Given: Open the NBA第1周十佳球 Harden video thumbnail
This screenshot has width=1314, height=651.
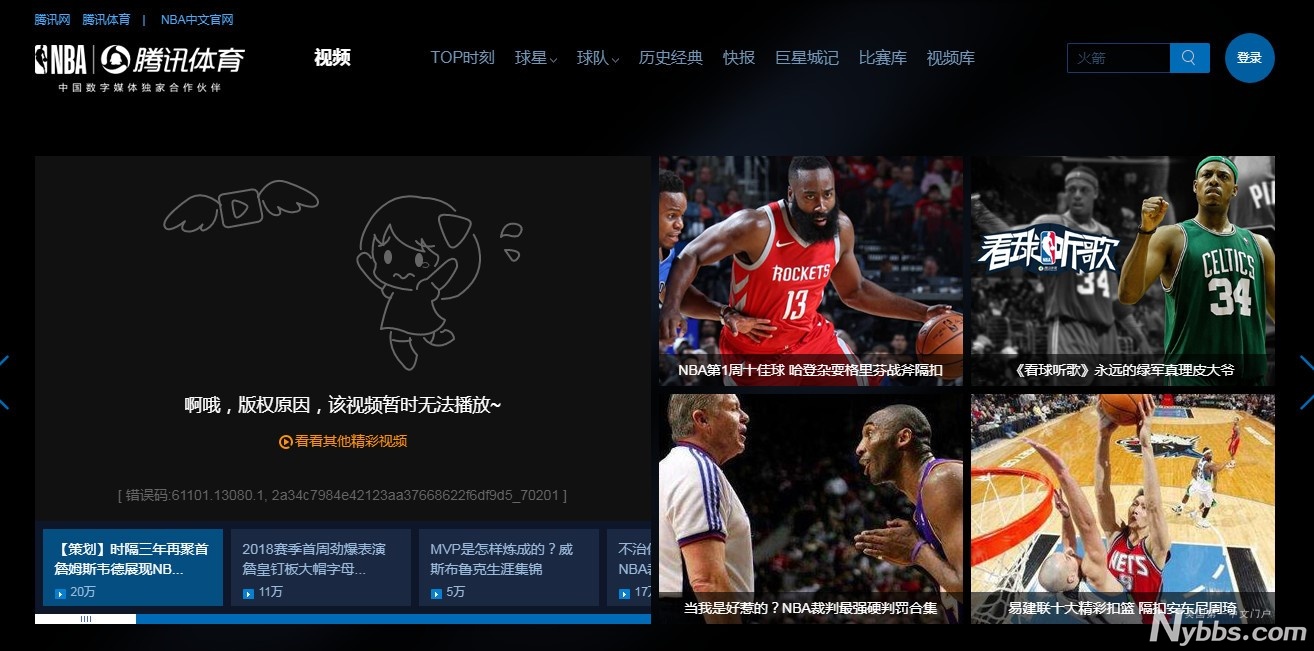Looking at the screenshot, I should pyautogui.click(x=811, y=270).
